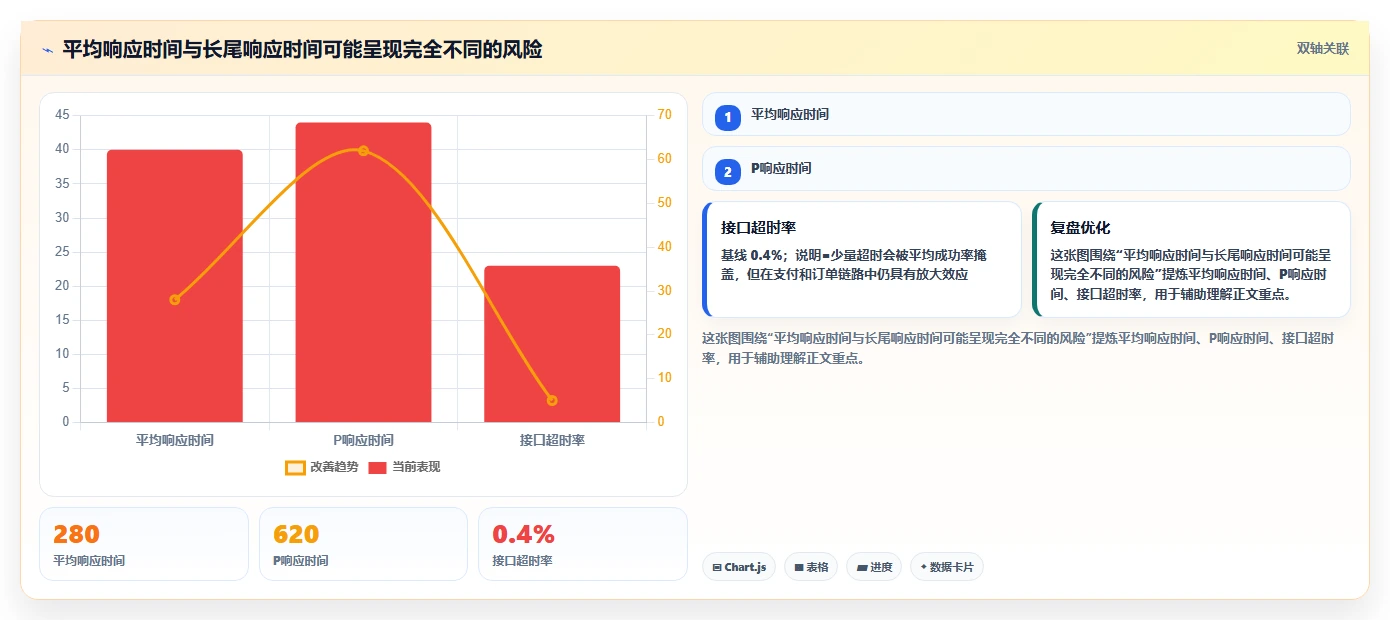Select the red bar for P响应时间
The image size is (1390, 620).
pos(363,272)
